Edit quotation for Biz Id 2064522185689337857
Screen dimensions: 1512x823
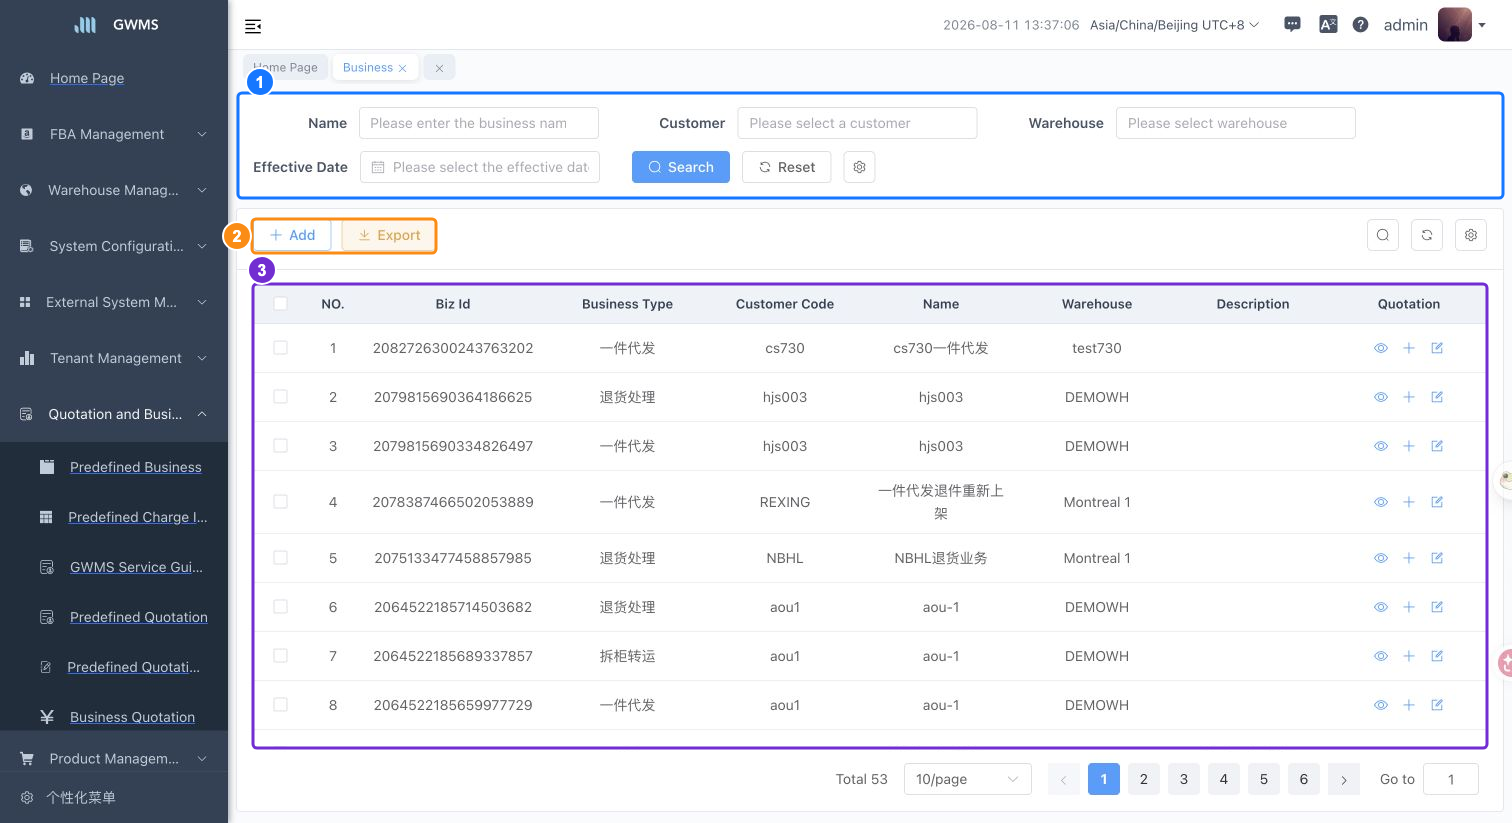click(1437, 656)
